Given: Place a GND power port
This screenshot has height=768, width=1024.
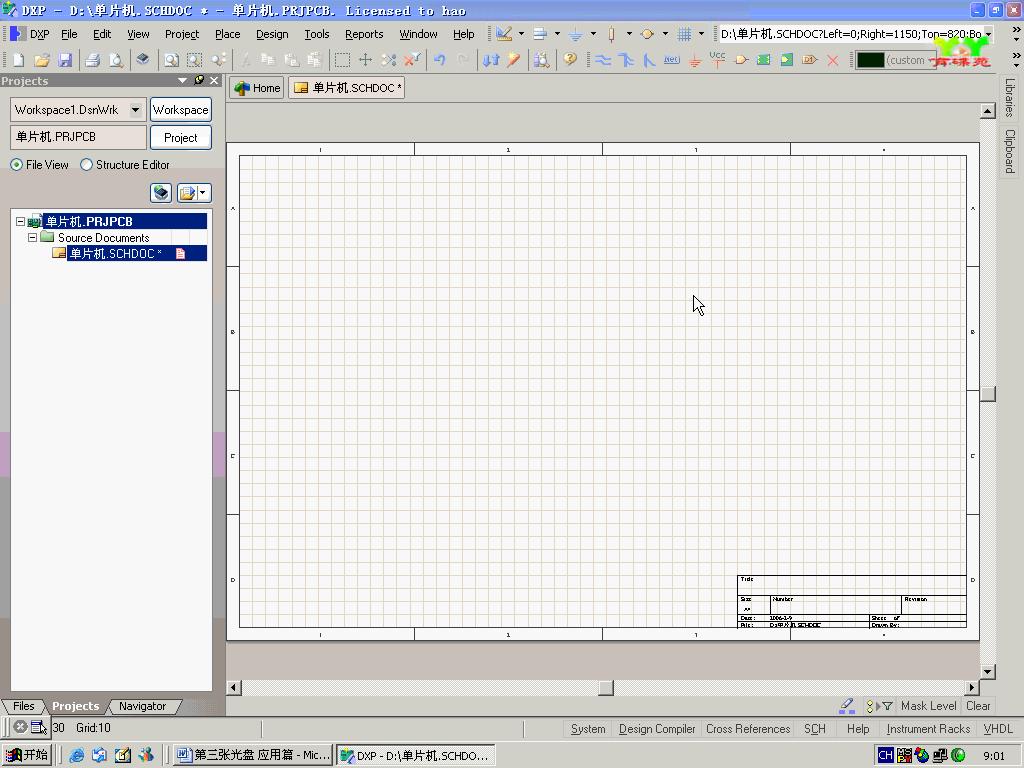Looking at the screenshot, I should [695, 60].
